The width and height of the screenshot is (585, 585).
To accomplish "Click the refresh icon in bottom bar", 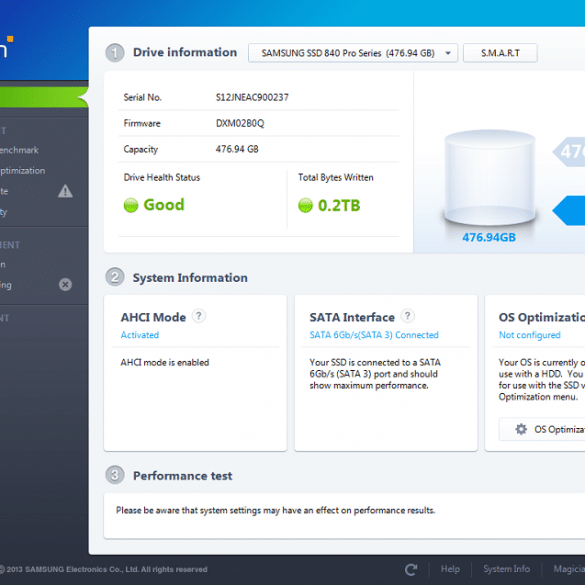I will pyautogui.click(x=411, y=569).
